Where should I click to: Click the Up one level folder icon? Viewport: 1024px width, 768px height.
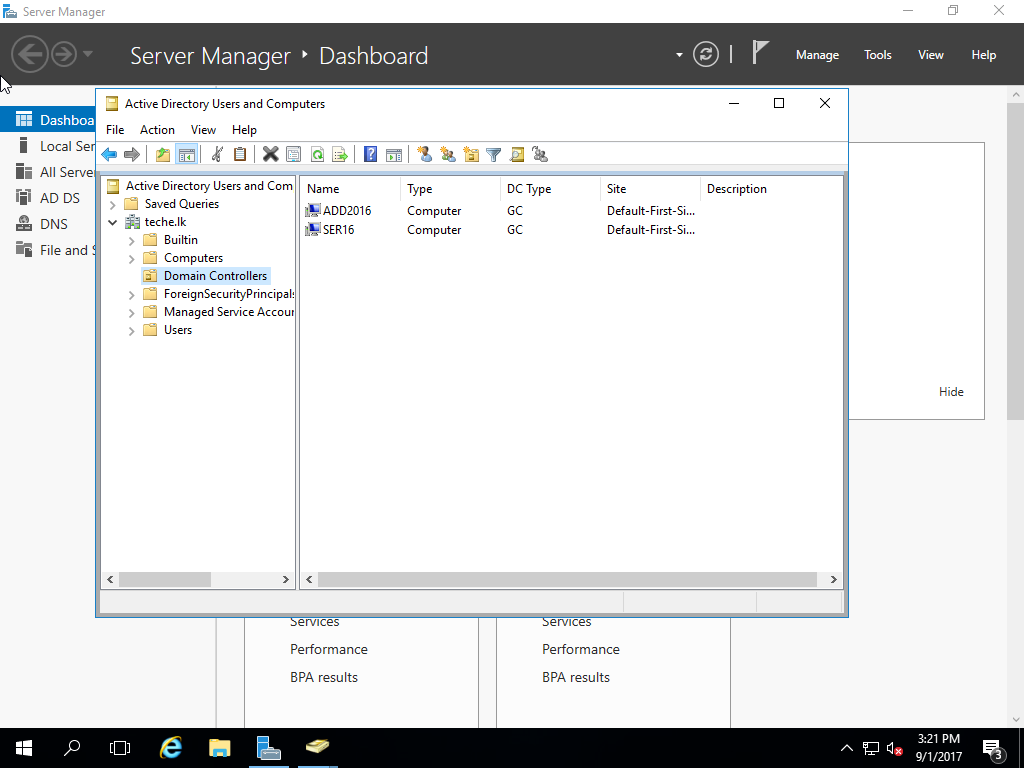163,154
